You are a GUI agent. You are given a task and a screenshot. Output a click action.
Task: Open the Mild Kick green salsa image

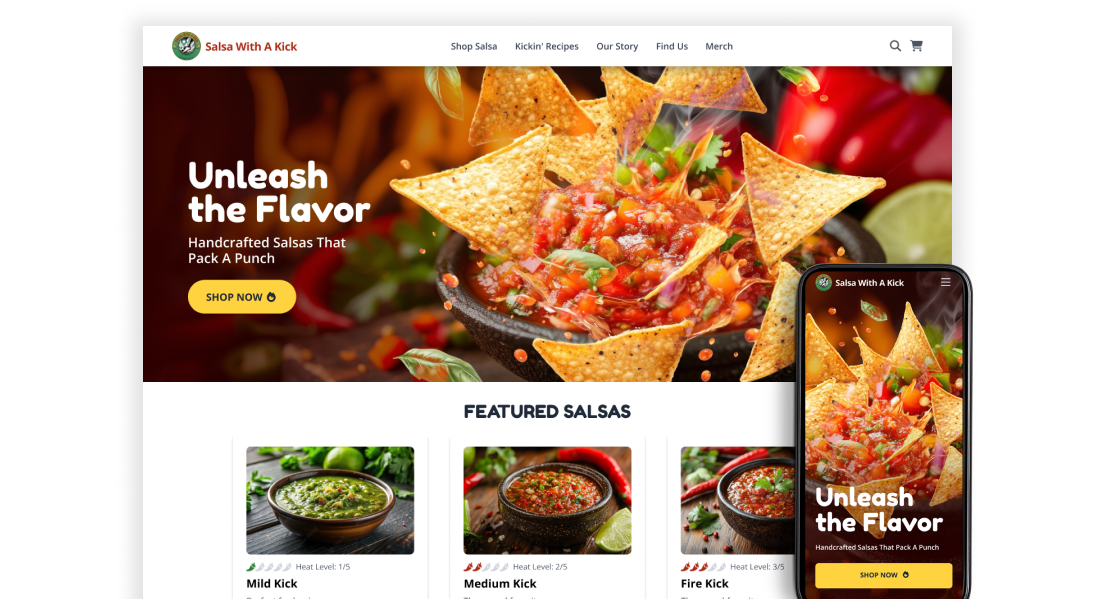(x=330, y=501)
